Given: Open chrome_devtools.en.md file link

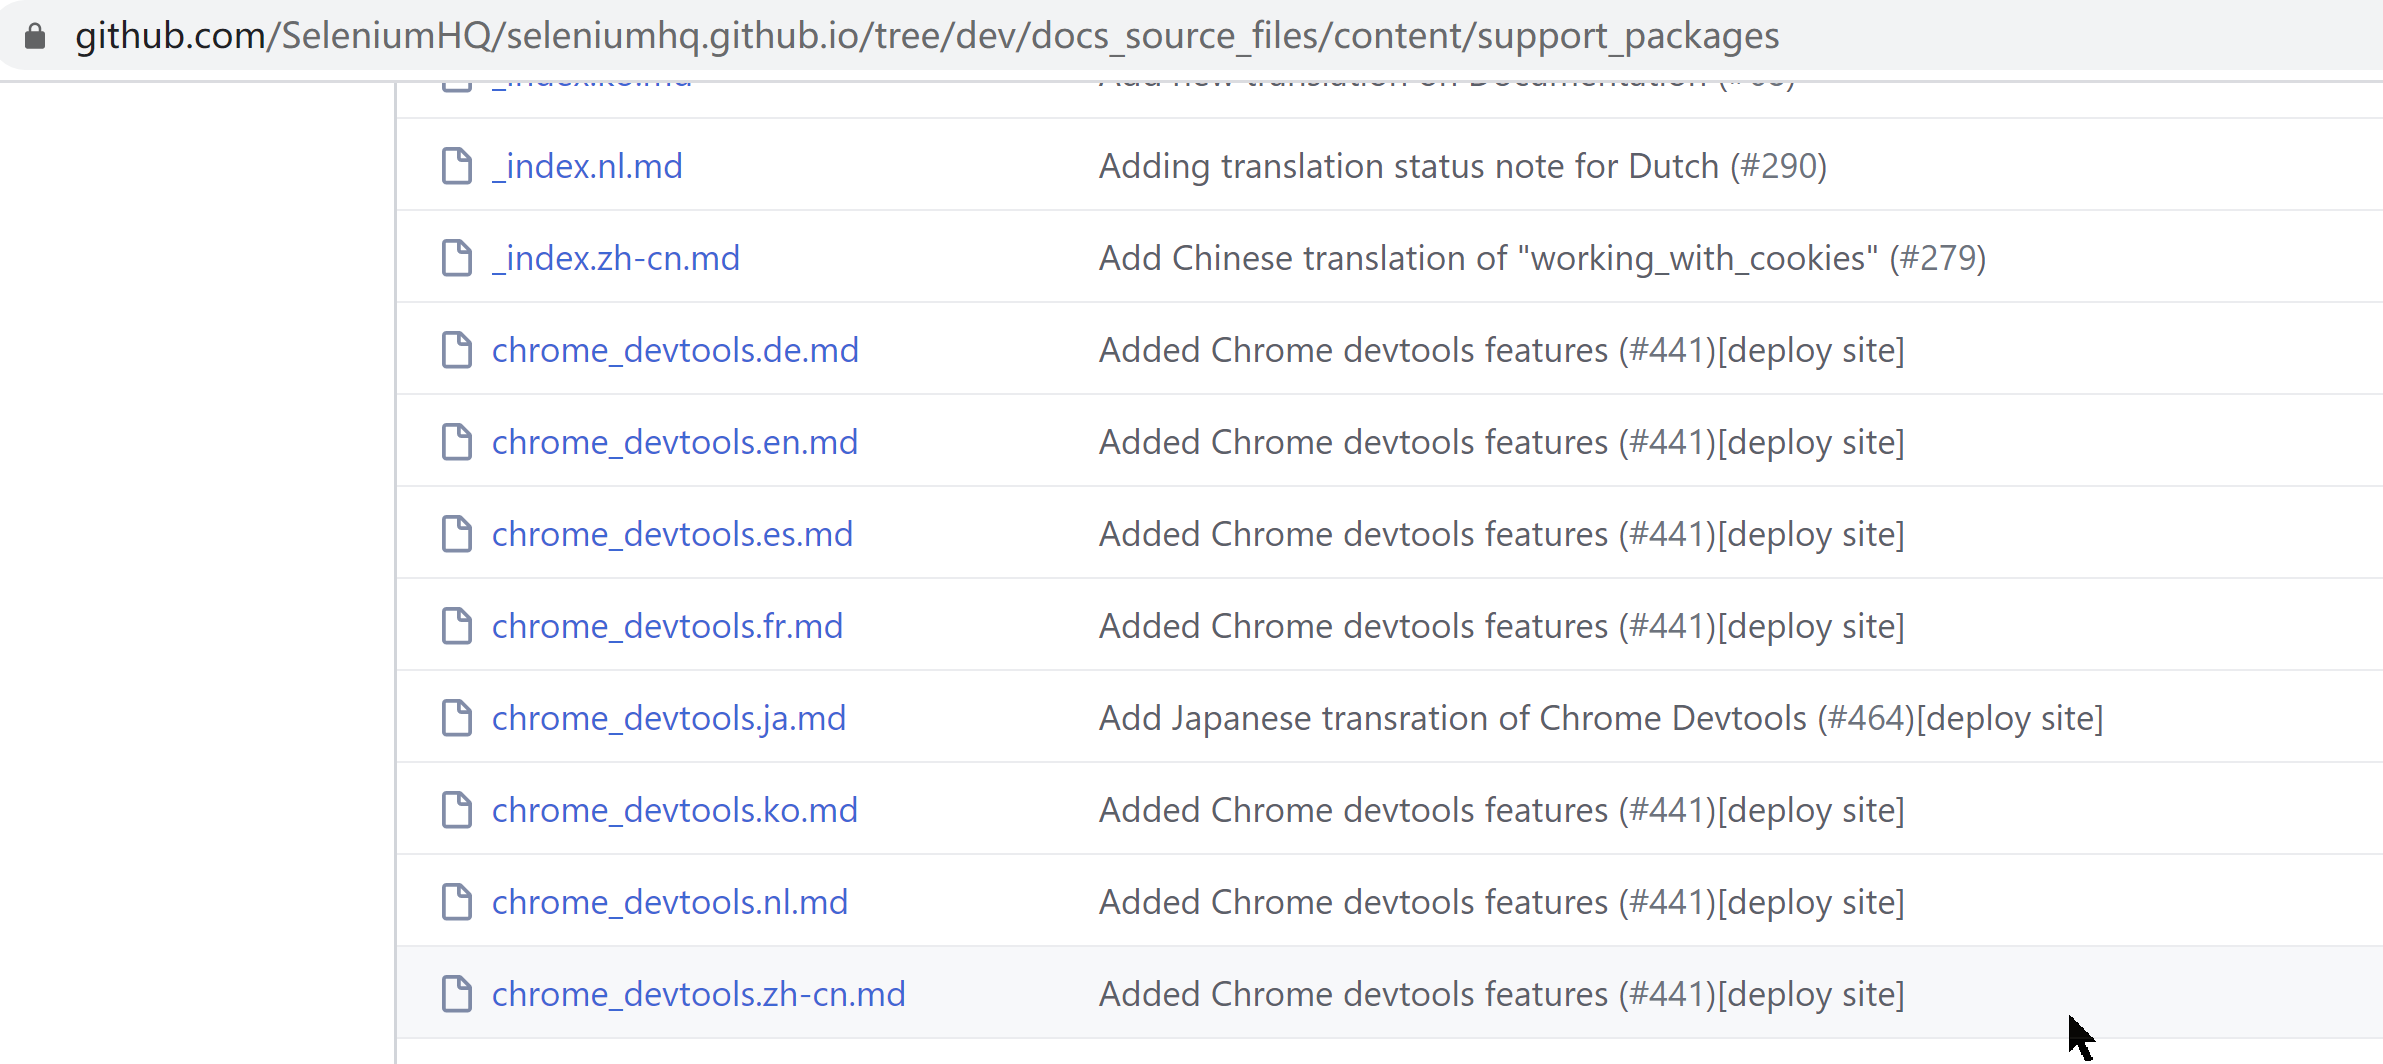Looking at the screenshot, I should (675, 442).
